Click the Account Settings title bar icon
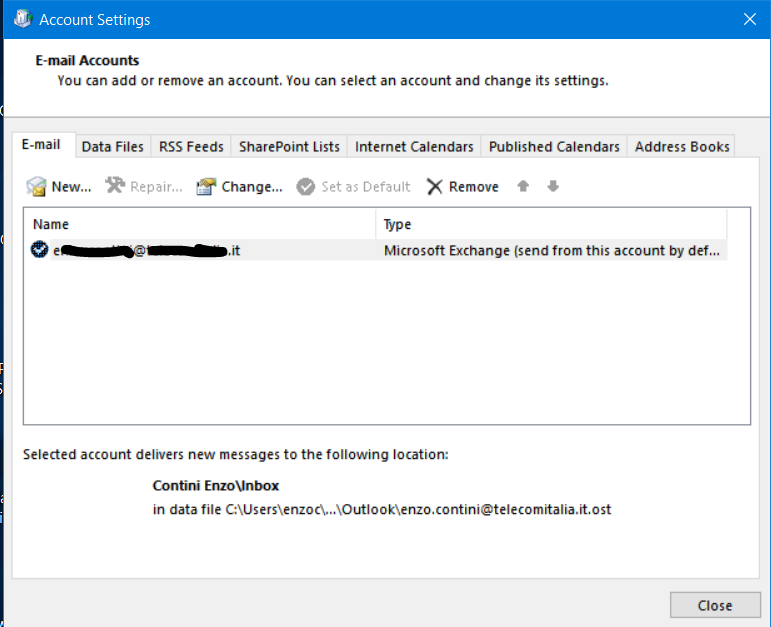771x627 pixels. (22, 19)
